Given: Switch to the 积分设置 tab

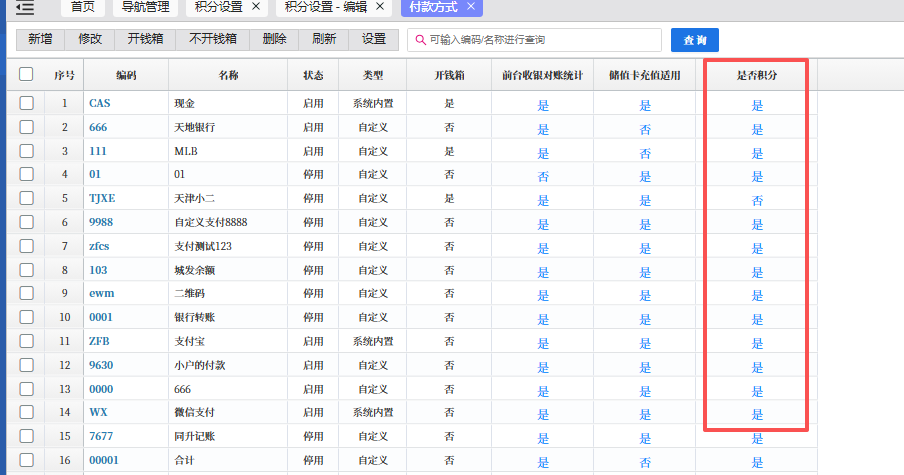Looking at the screenshot, I should (x=219, y=7).
